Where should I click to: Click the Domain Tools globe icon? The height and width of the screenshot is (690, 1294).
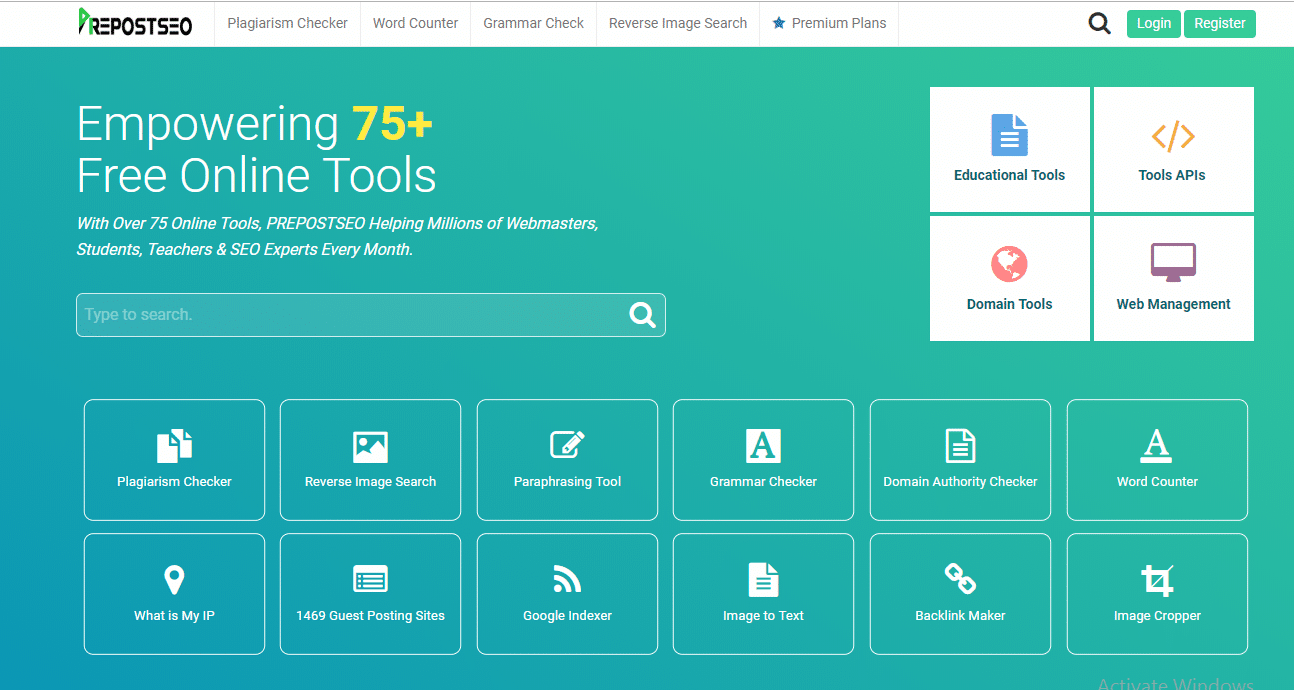(1009, 264)
